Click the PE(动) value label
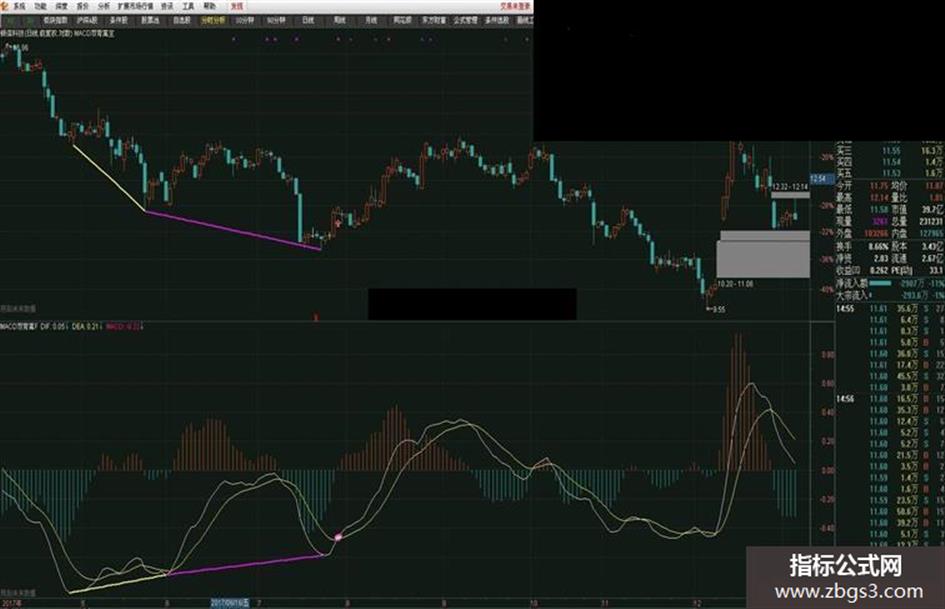The image size is (945, 609). pos(900,271)
